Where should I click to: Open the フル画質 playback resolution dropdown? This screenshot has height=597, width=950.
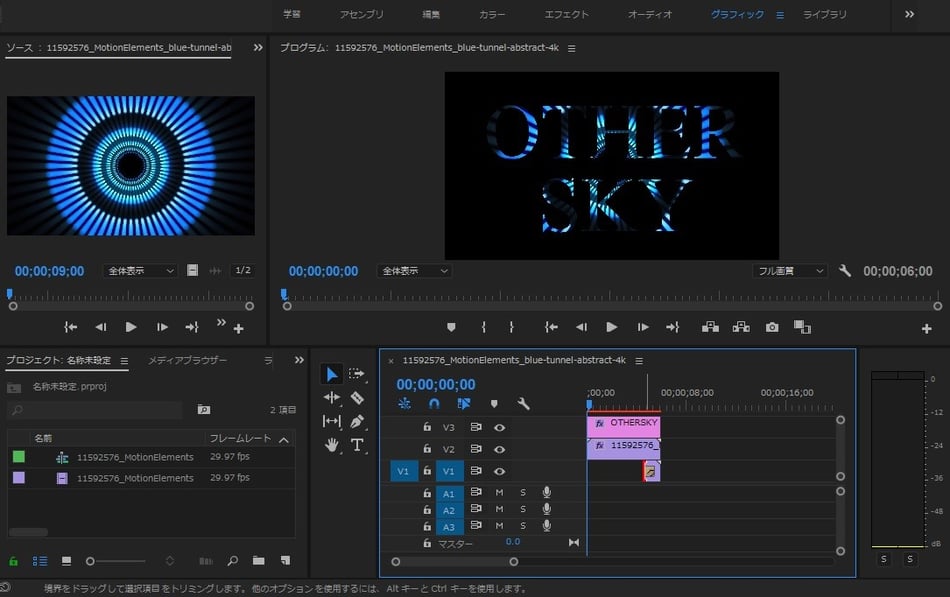click(789, 271)
